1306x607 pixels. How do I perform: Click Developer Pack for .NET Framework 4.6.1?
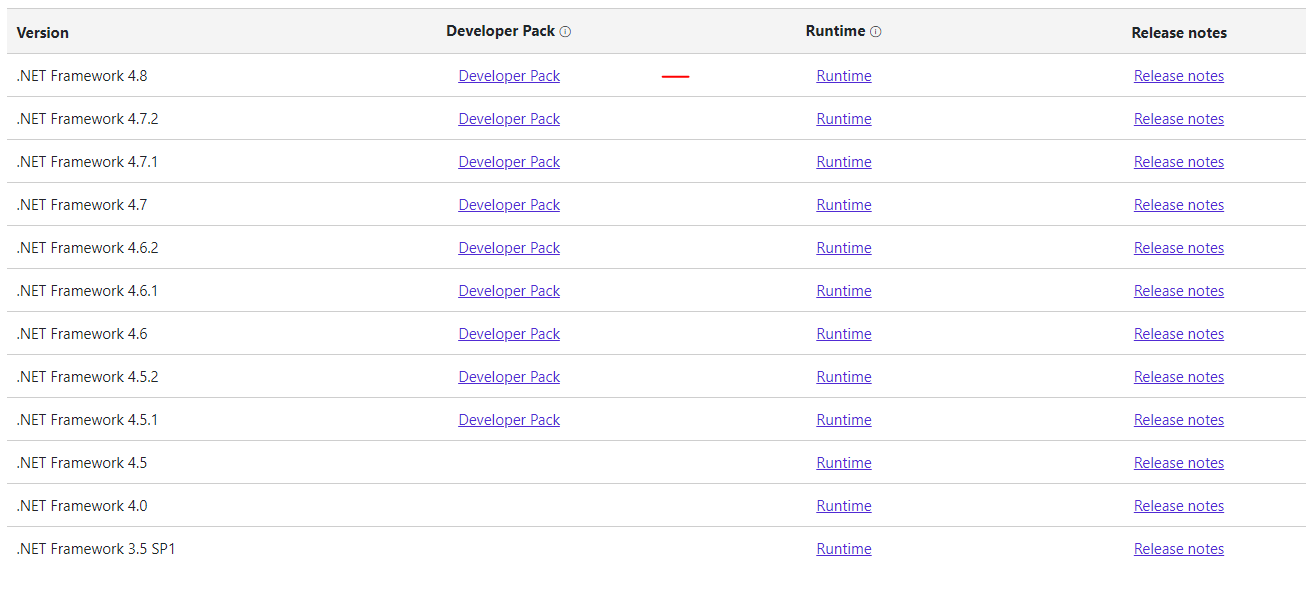(509, 291)
